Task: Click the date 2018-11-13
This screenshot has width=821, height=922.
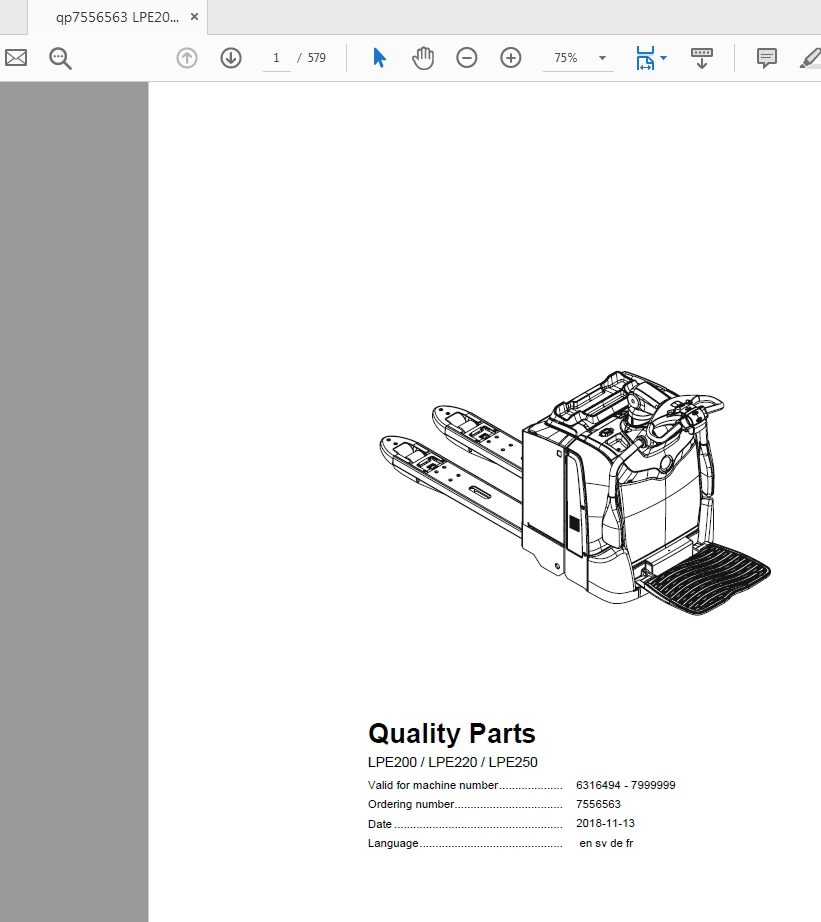Action: (605, 823)
